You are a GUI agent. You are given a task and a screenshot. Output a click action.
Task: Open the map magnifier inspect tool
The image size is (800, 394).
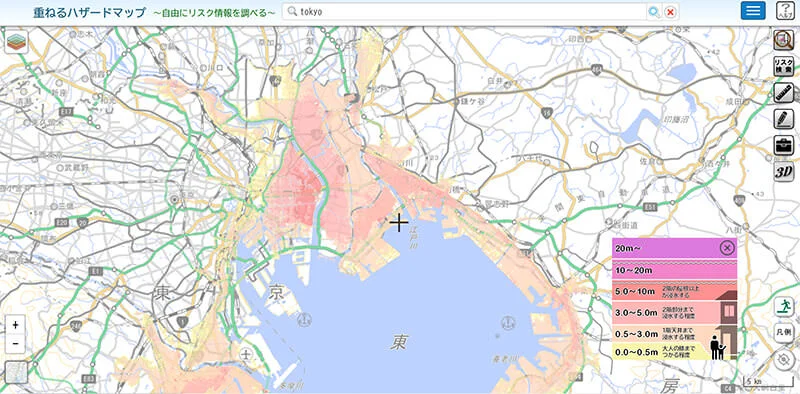coord(783,40)
